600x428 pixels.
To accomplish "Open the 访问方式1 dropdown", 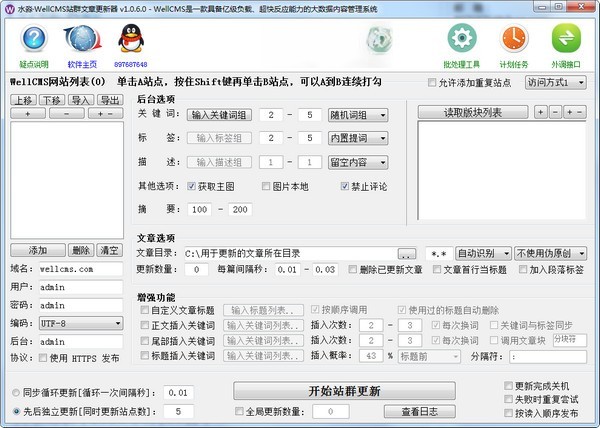I will click(x=556, y=82).
